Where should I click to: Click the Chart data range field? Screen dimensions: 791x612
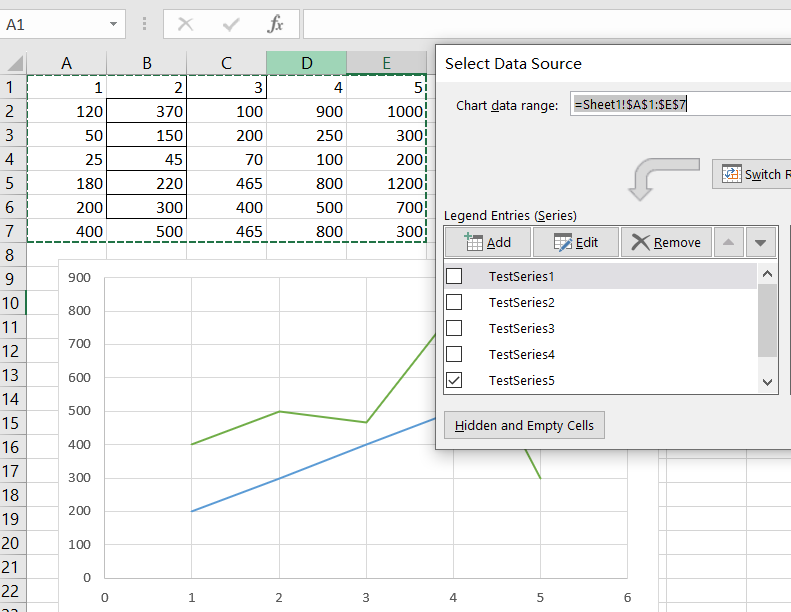coord(680,104)
